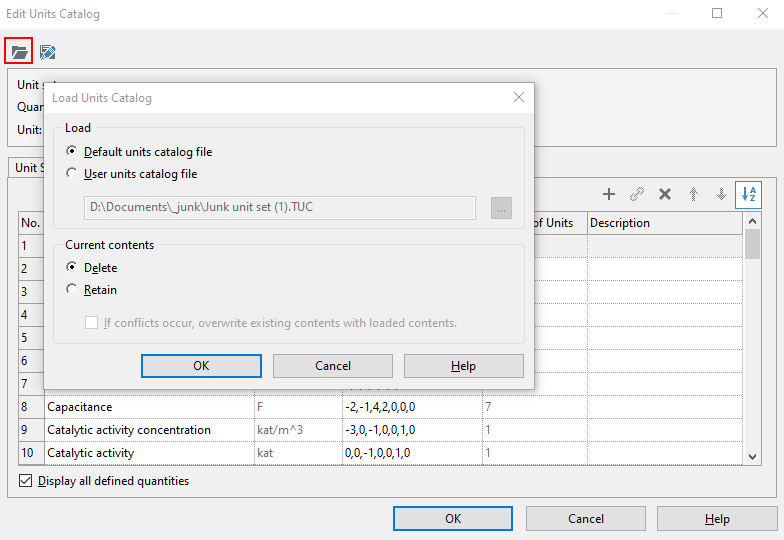Select Default units catalog file option
Screen dimensions: 784x540
coord(71,152)
